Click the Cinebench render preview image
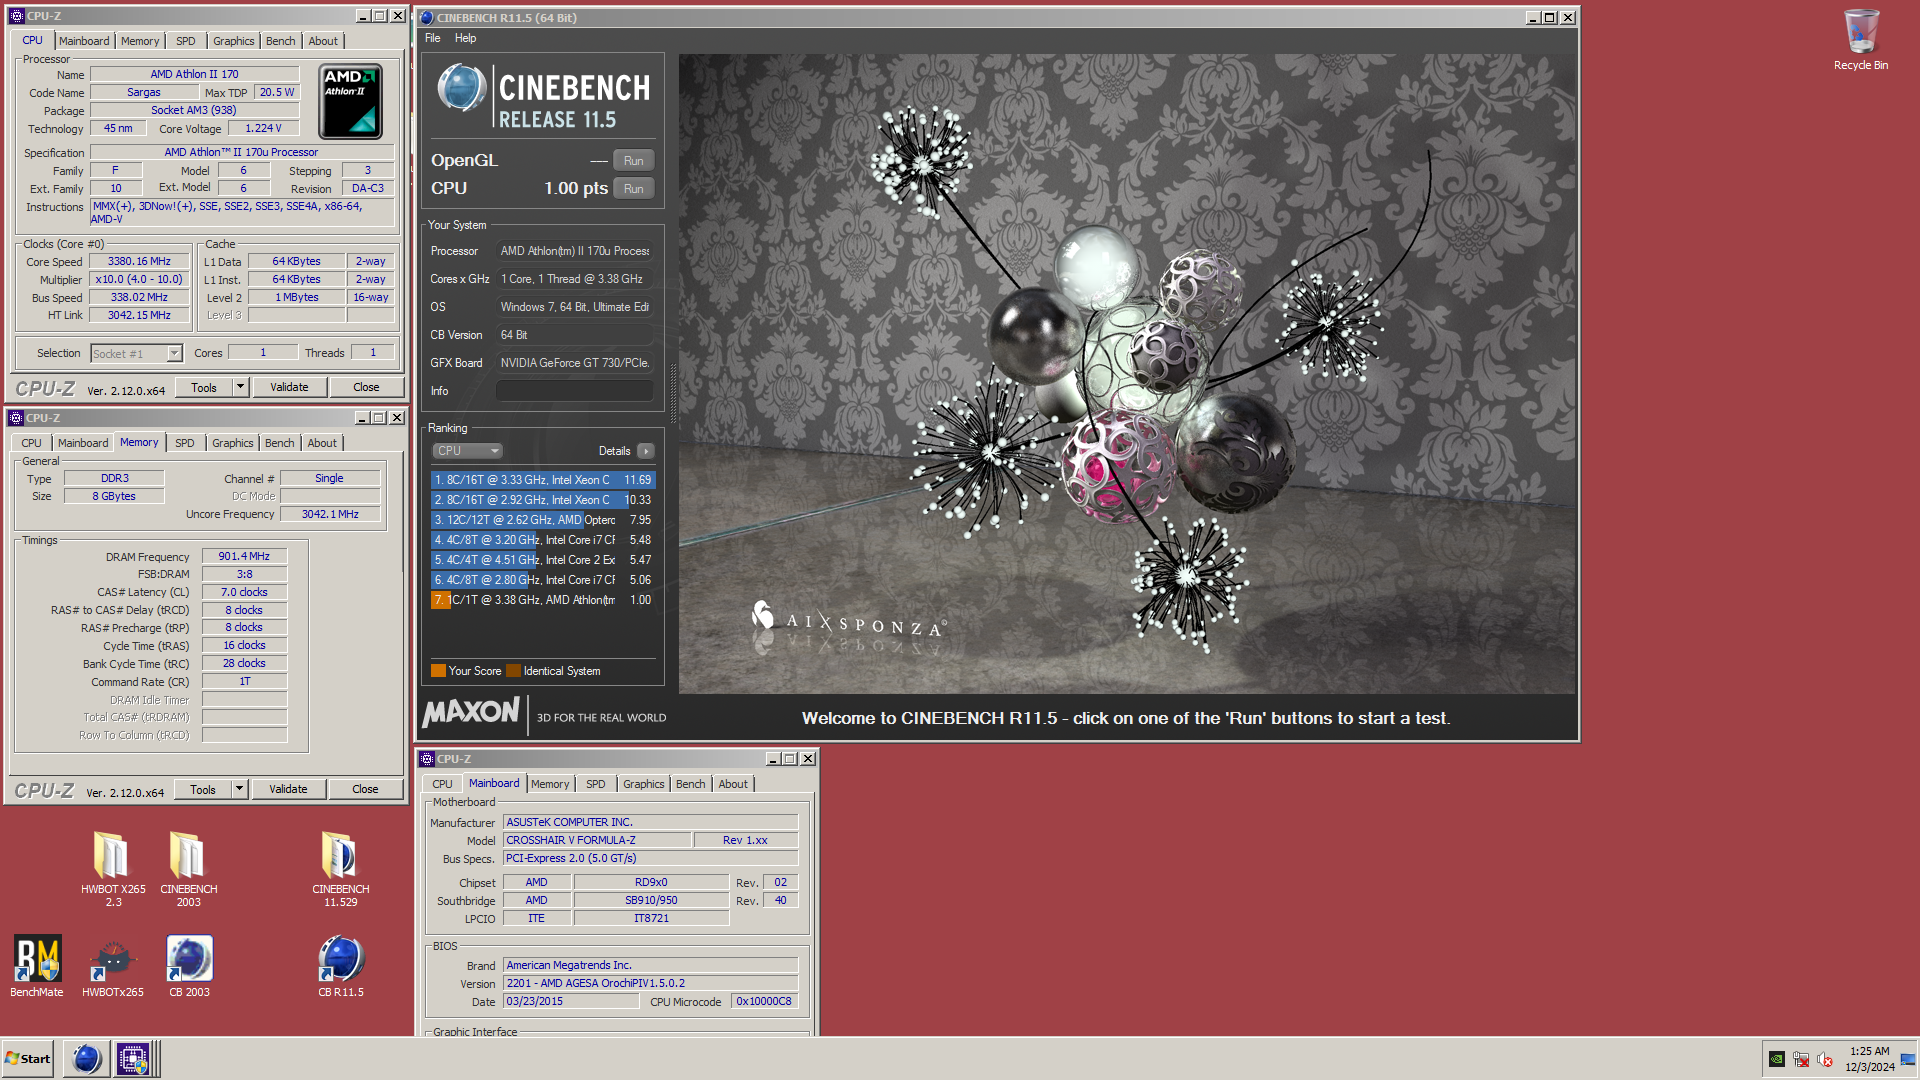The height and width of the screenshot is (1080, 1920). click(1127, 373)
